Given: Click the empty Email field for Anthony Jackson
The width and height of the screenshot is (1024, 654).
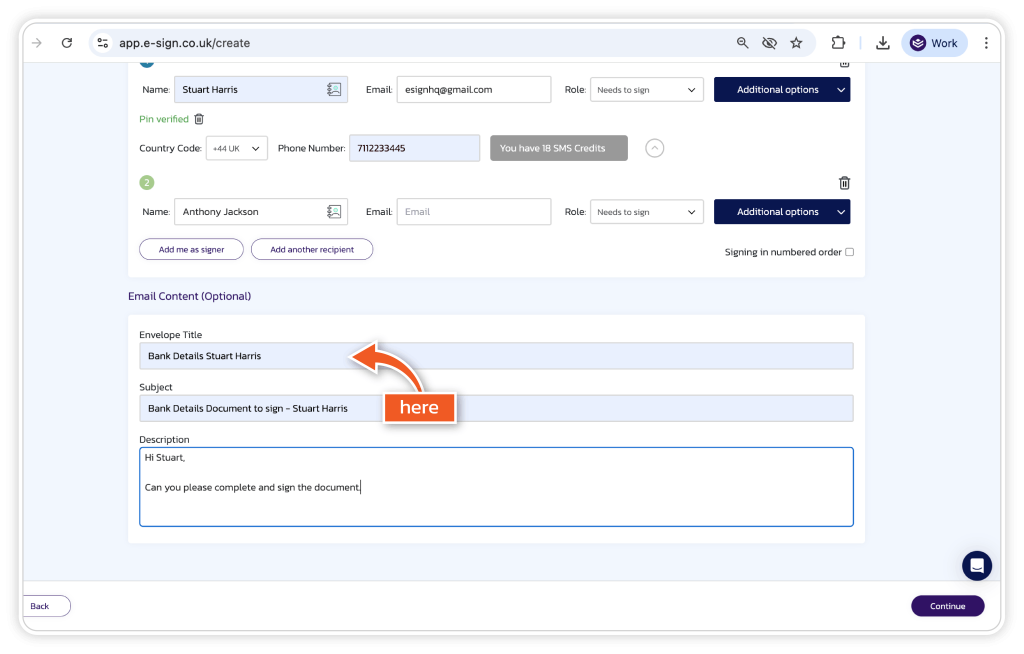Looking at the screenshot, I should 473,212.
